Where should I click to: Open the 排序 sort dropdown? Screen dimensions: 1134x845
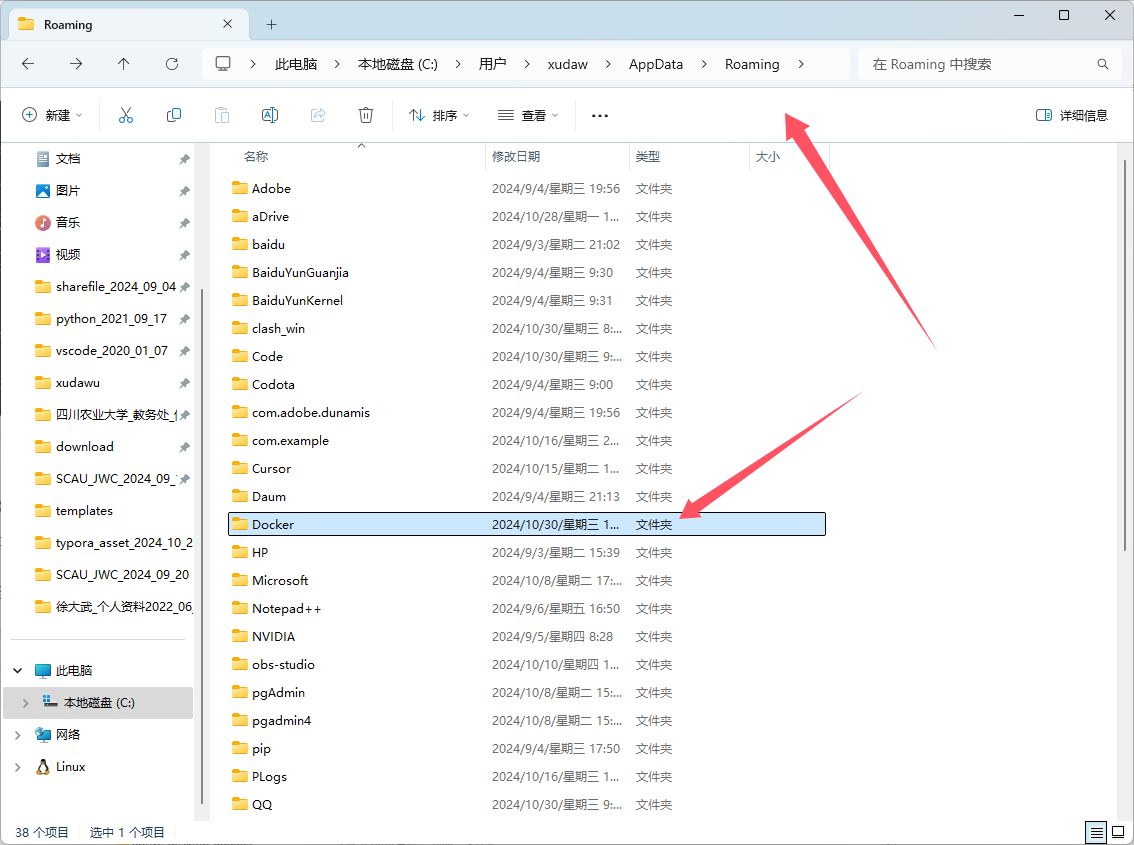click(439, 116)
